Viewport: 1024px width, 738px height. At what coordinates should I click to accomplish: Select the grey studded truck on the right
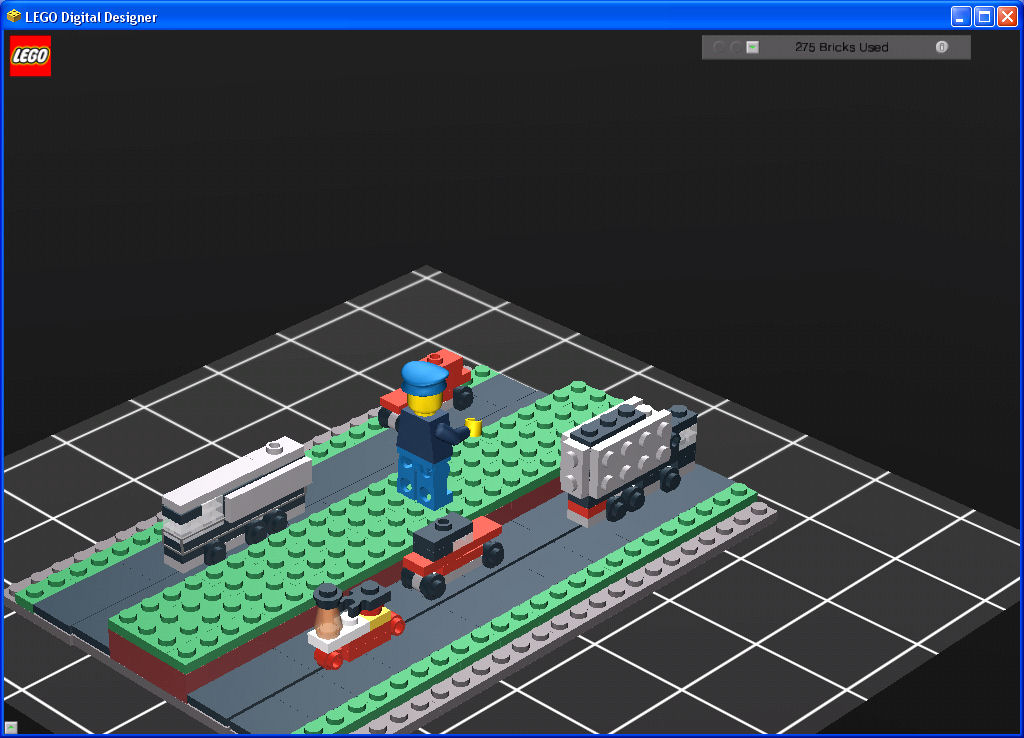[625, 455]
